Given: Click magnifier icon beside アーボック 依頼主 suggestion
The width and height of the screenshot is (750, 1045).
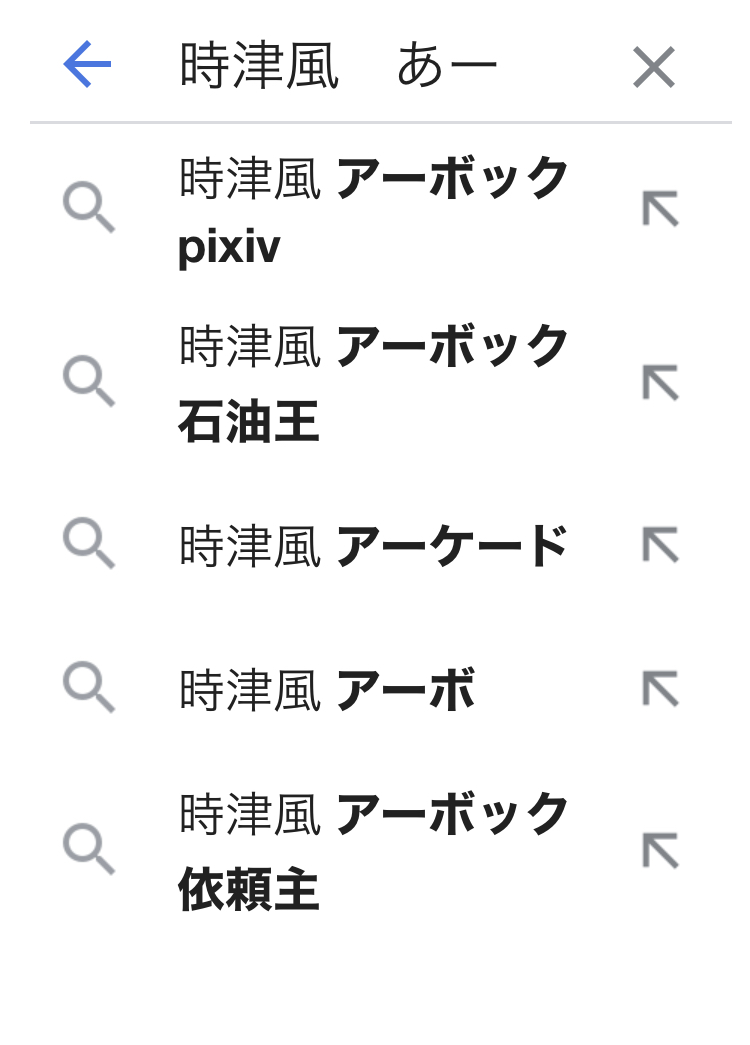Looking at the screenshot, I should click(89, 849).
